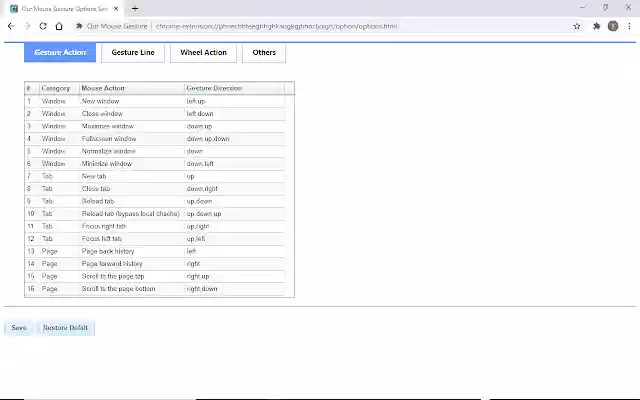Select Scroll to the page top row
This screenshot has width=640, height=400.
pyautogui.click(x=155, y=276)
